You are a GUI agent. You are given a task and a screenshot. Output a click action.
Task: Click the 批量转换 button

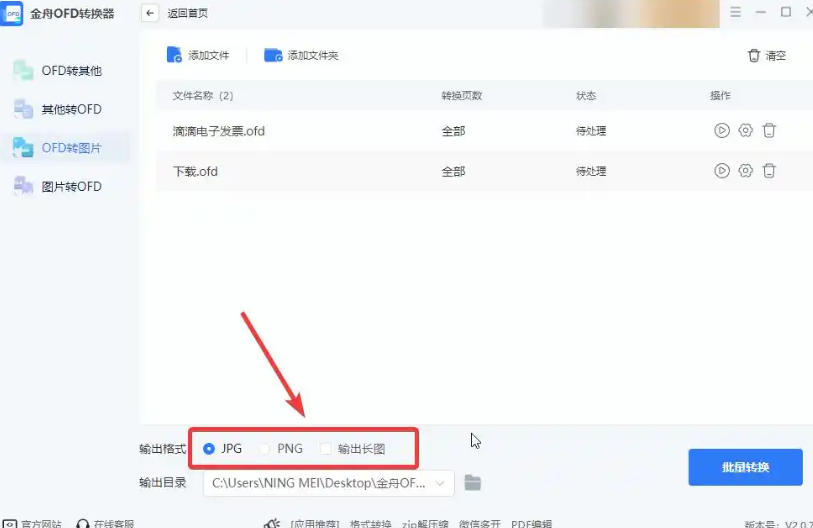745,467
